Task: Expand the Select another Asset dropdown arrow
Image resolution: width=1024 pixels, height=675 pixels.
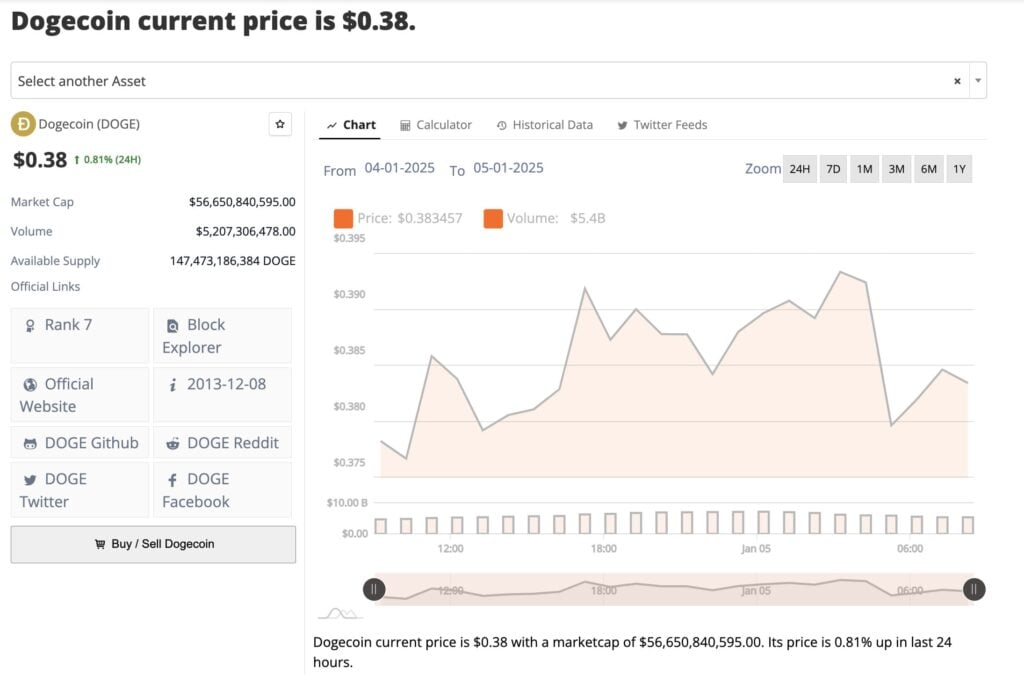Action: [x=978, y=81]
